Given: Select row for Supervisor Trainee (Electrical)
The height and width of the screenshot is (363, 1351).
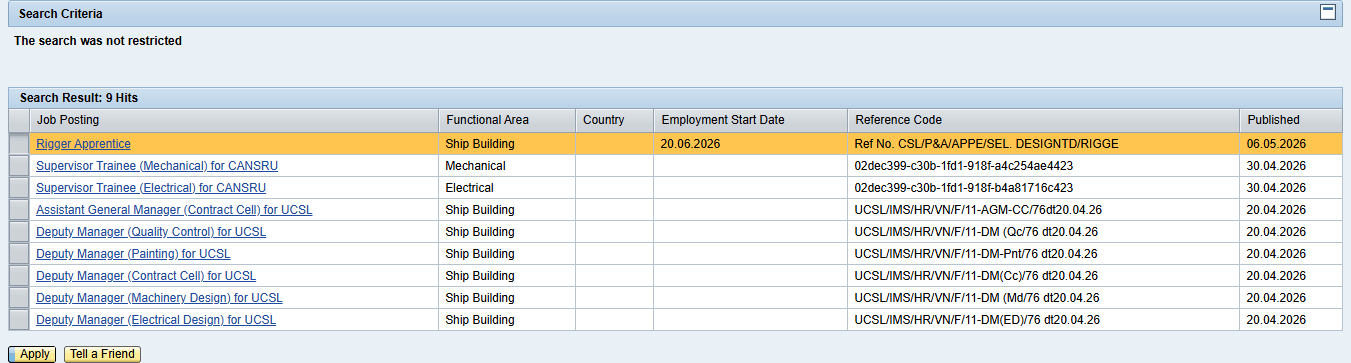Looking at the screenshot, I should [x=19, y=188].
